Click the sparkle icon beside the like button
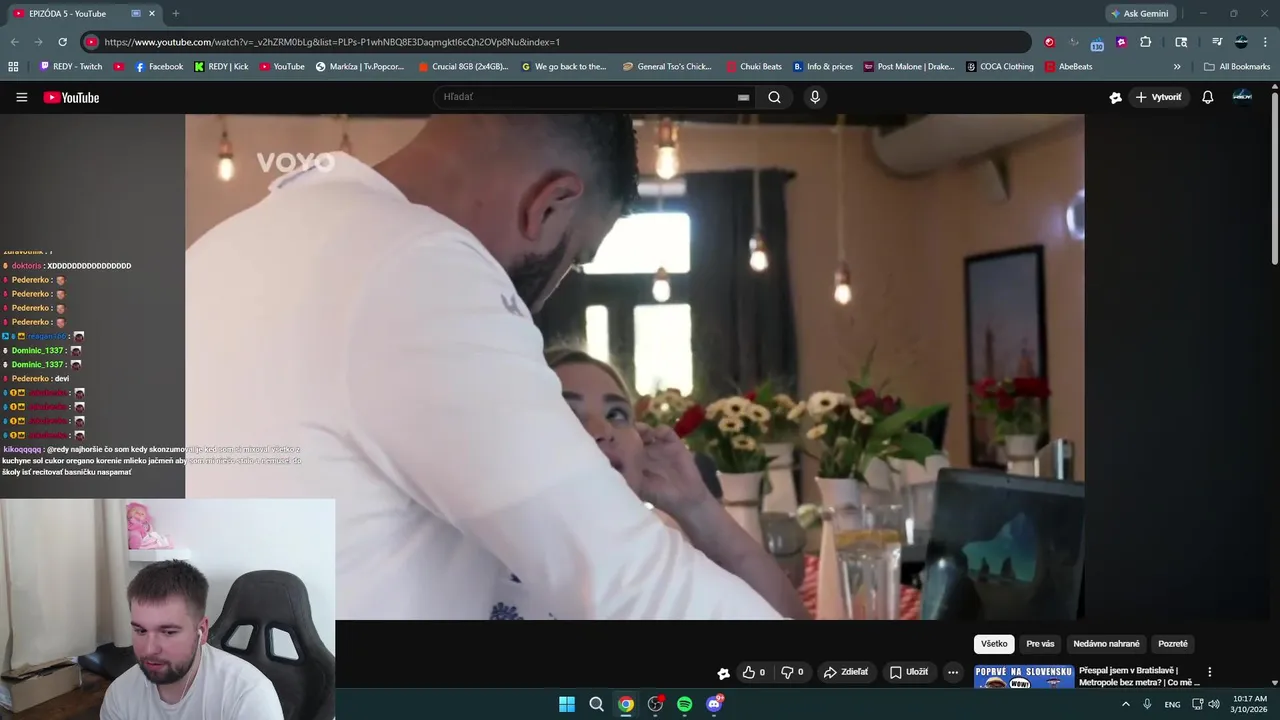Image resolution: width=1280 pixels, height=720 pixels. 724,673
